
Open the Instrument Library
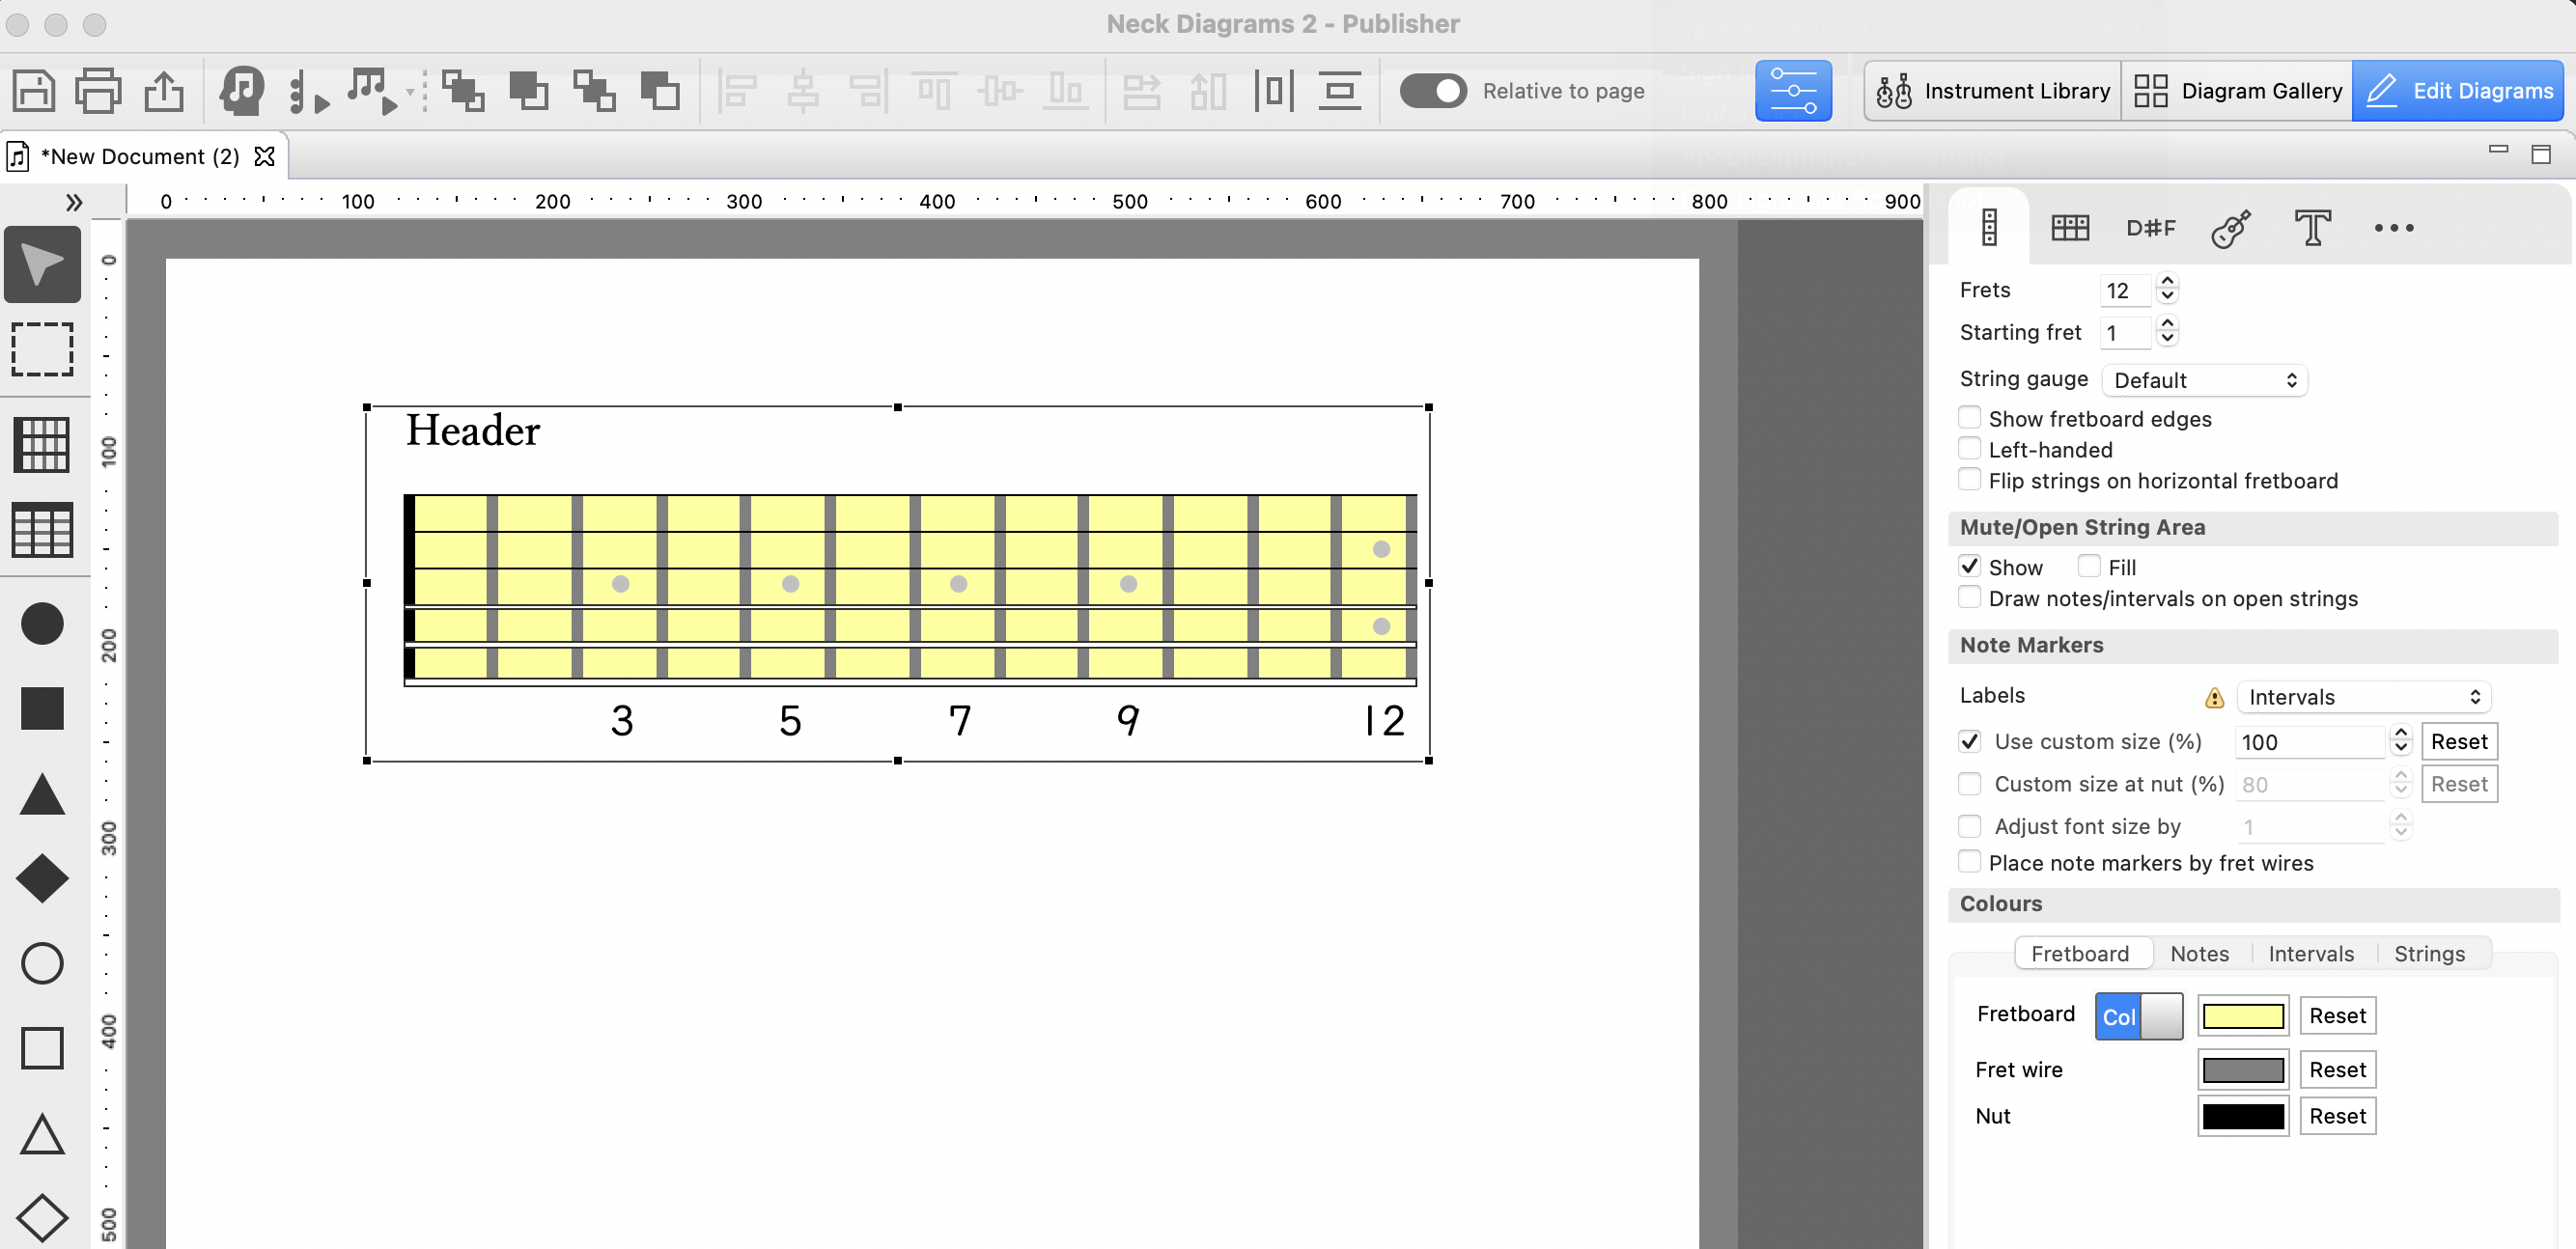(1993, 91)
